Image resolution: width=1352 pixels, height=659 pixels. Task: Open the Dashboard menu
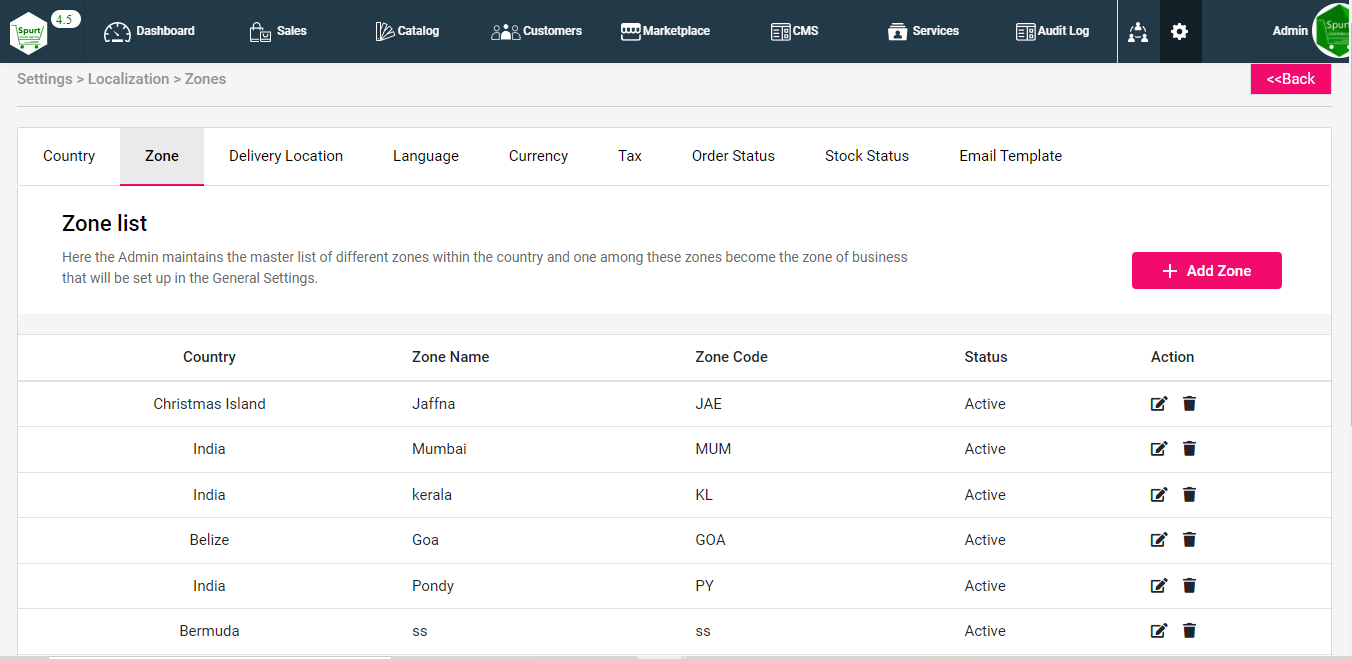149,31
